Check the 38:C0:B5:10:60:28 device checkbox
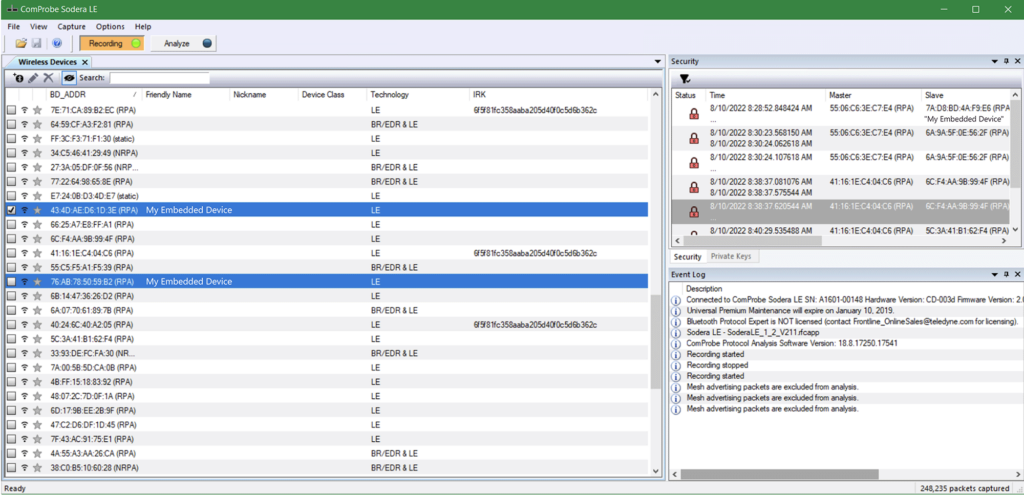1024x495 pixels. 11,468
